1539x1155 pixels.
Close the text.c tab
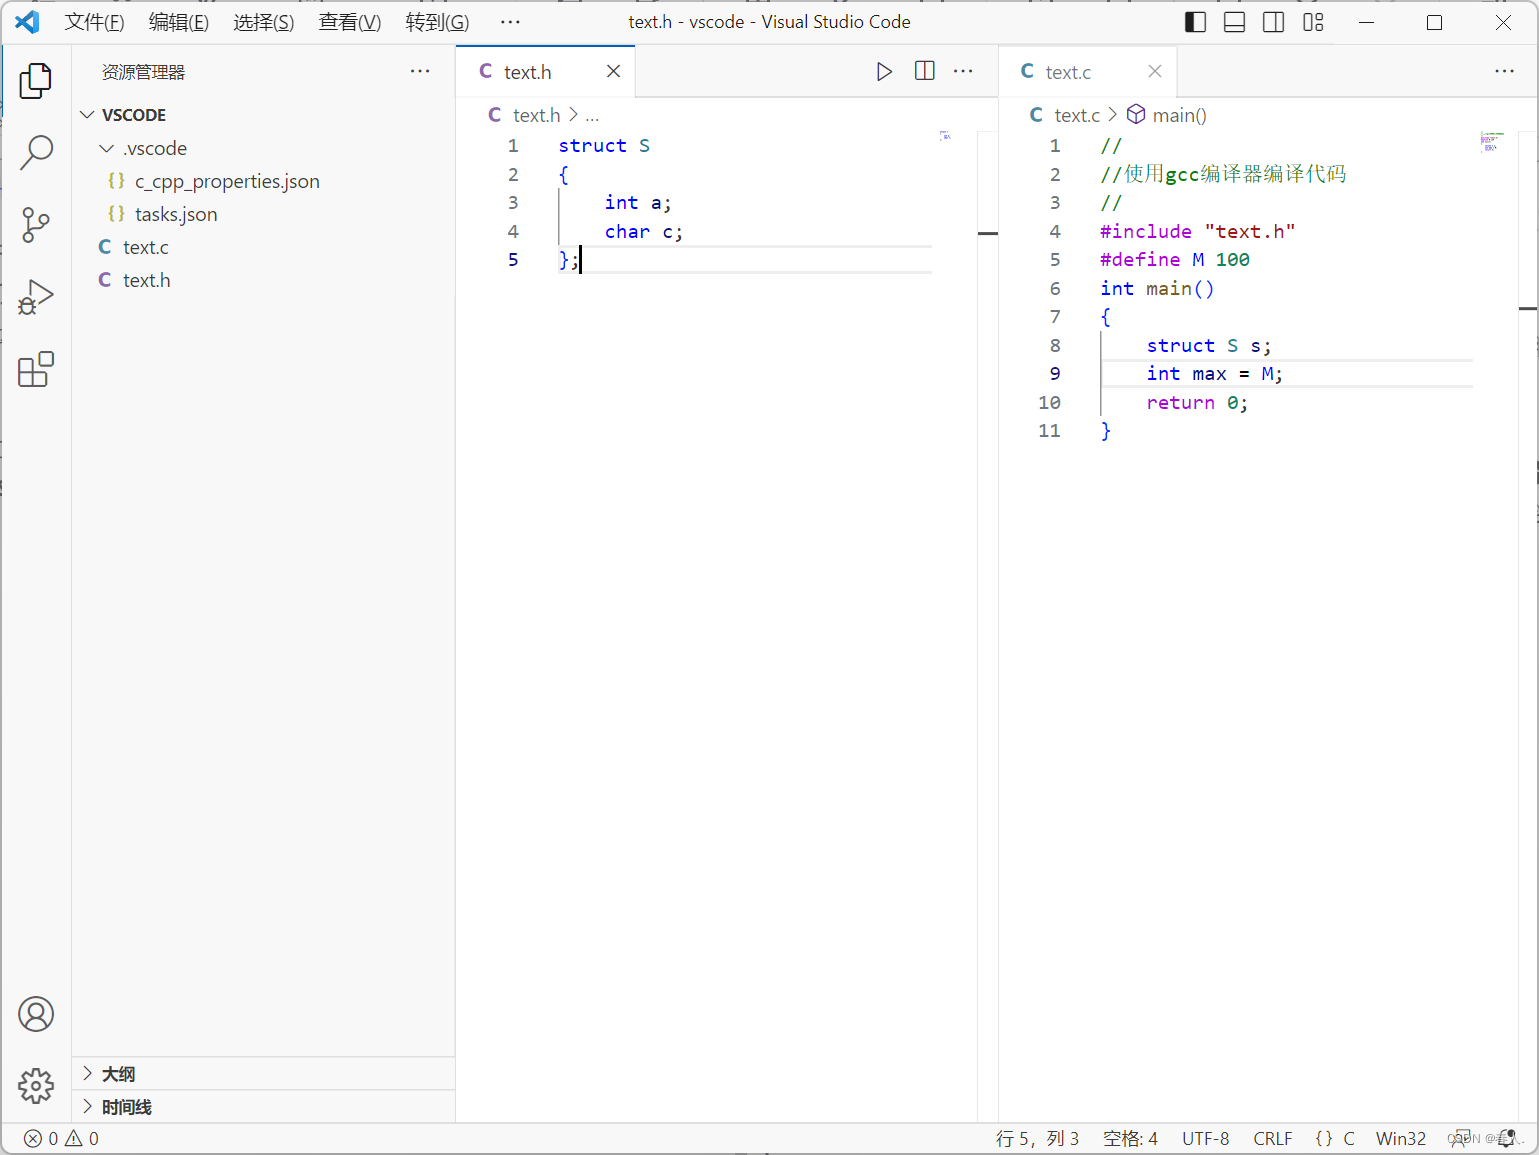click(1155, 71)
